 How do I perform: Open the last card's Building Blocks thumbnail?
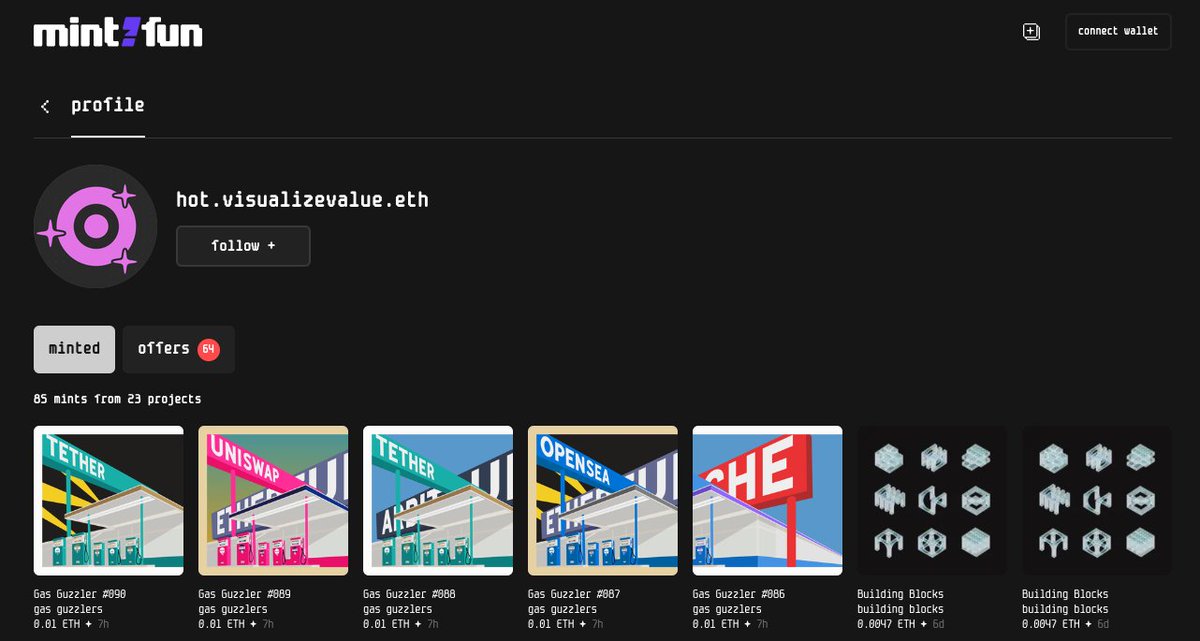[x=1097, y=501]
